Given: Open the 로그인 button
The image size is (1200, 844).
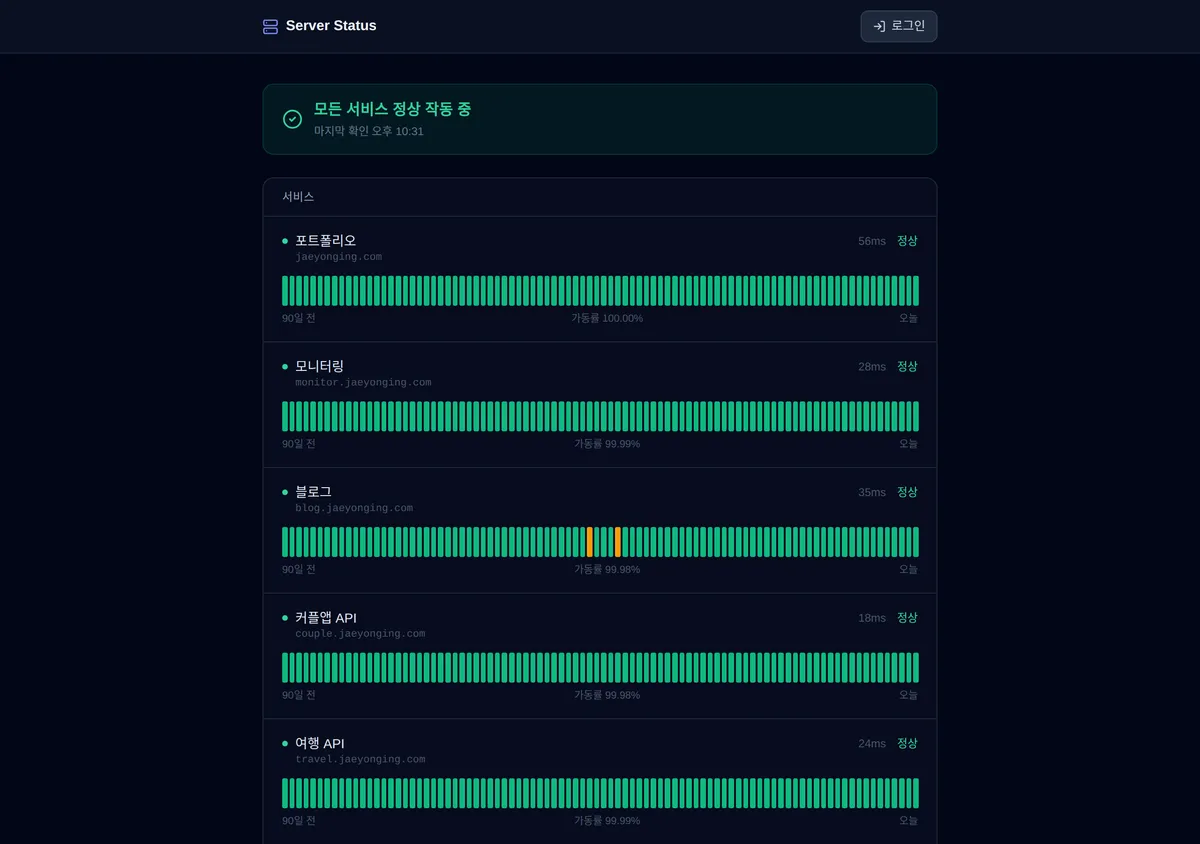Looking at the screenshot, I should (899, 26).
